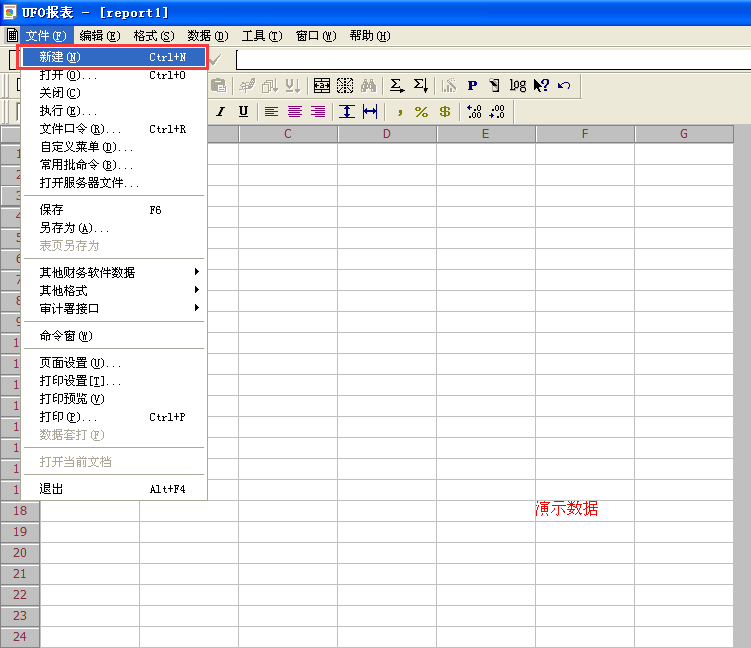Apply right text alignment
Viewport: 751px width, 648px height.
coord(318,112)
